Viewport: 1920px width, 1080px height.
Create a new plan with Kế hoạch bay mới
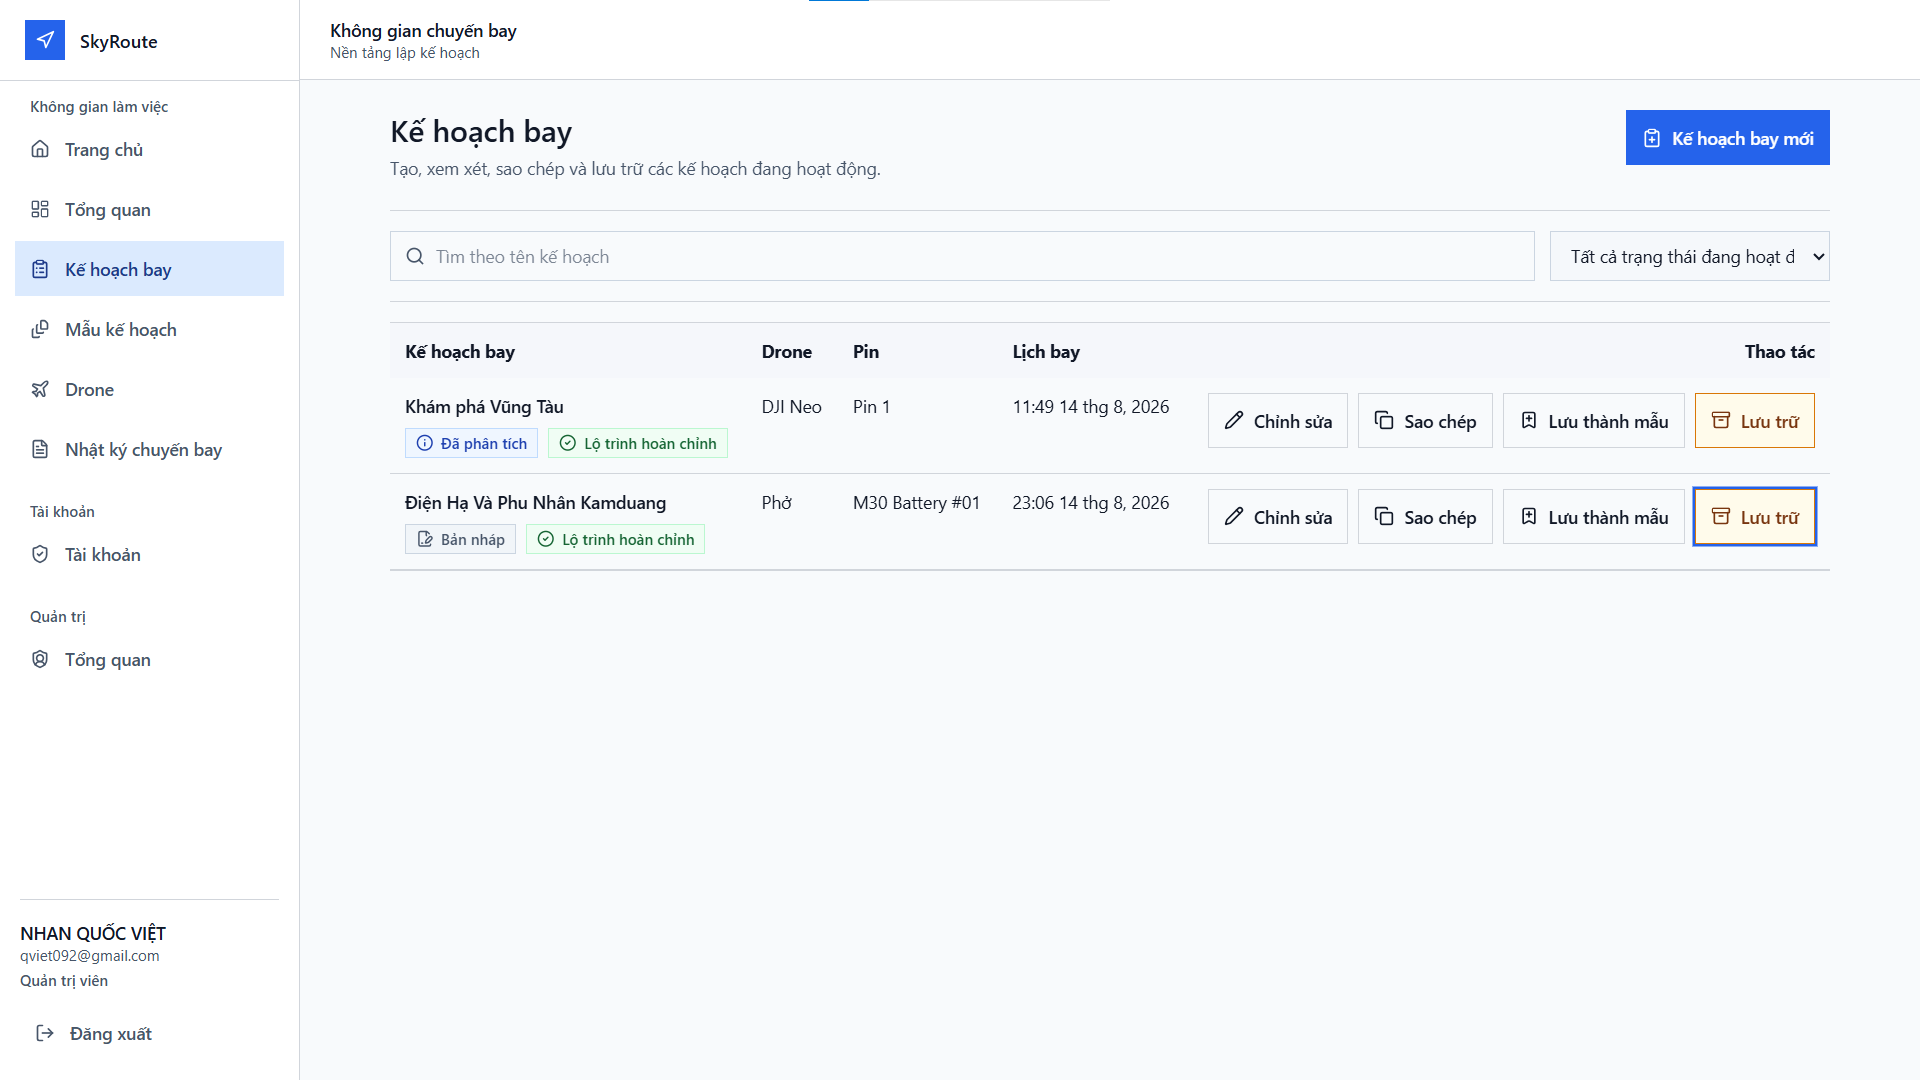(1727, 138)
